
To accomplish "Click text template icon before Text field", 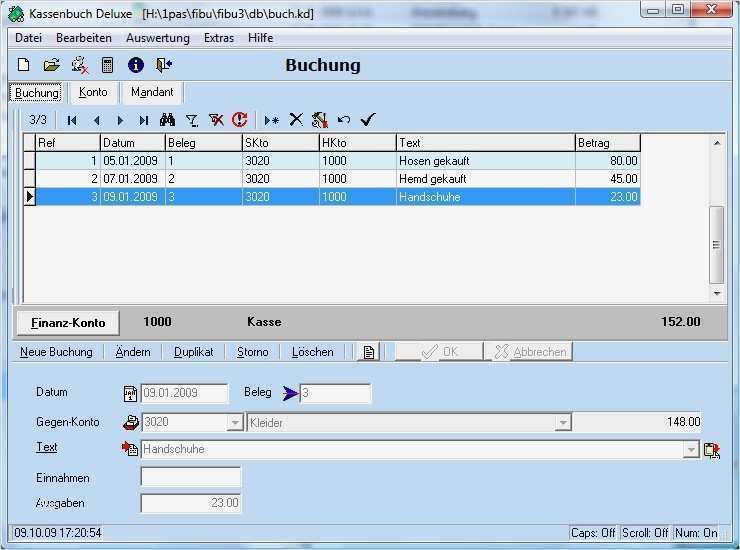I will click(130, 448).
